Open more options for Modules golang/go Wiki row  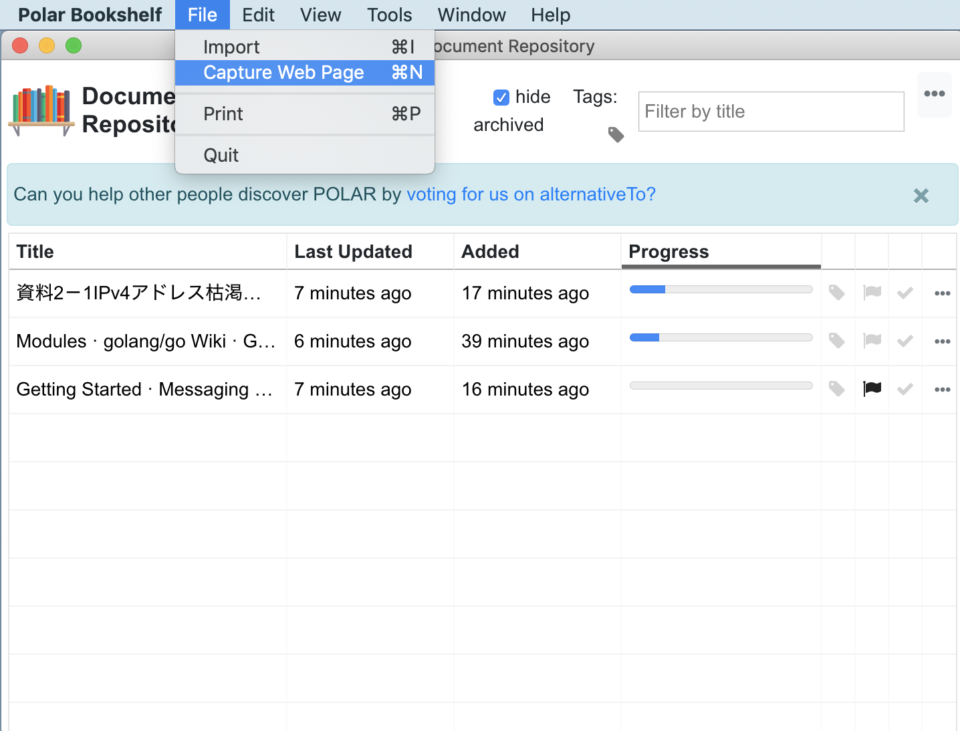942,341
